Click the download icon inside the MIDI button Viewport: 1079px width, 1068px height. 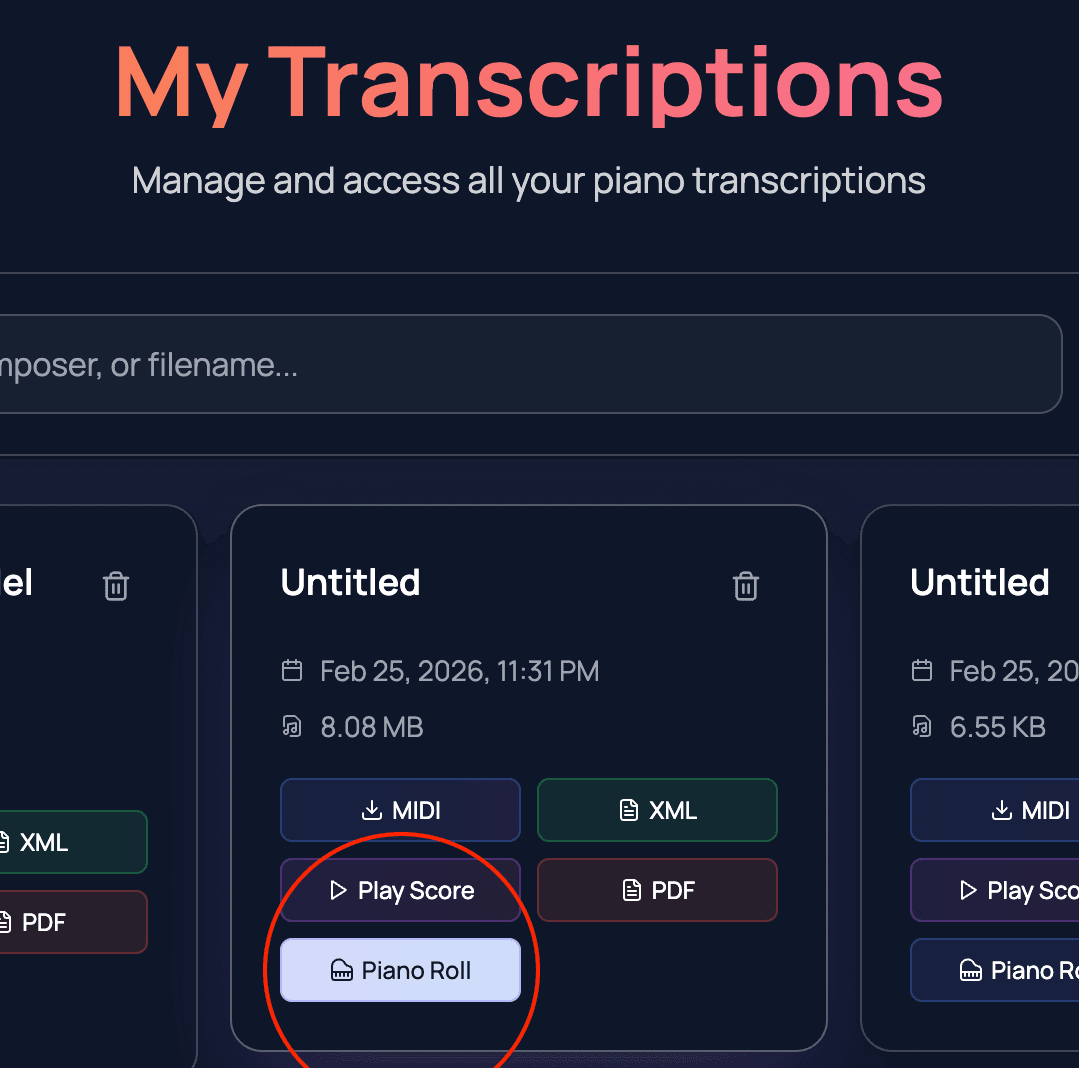[x=372, y=810]
